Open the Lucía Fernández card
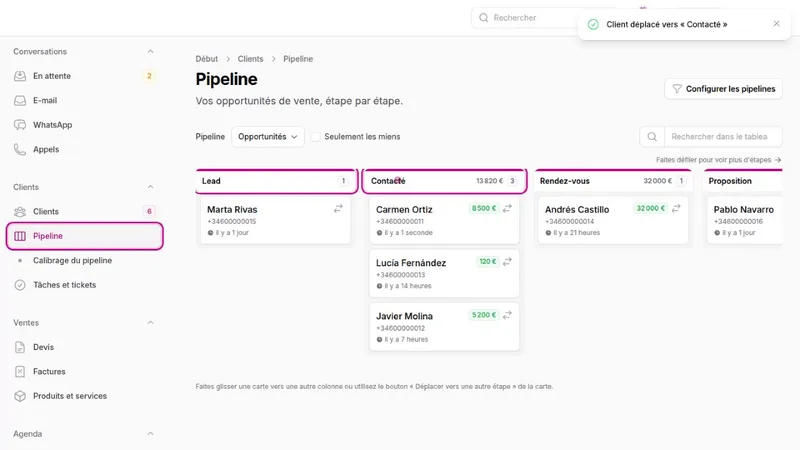The width and height of the screenshot is (800, 450). (444, 274)
